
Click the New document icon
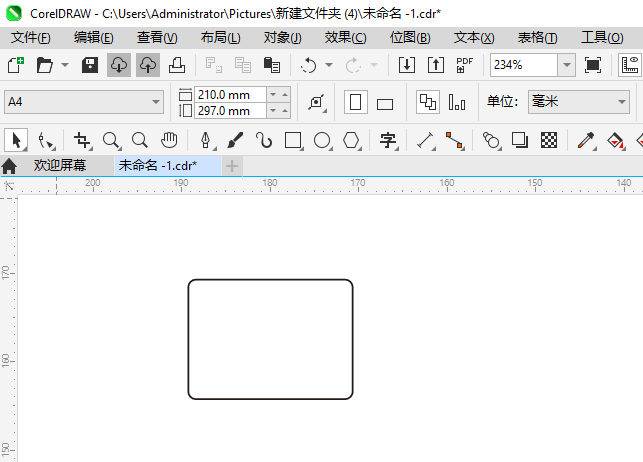16,65
